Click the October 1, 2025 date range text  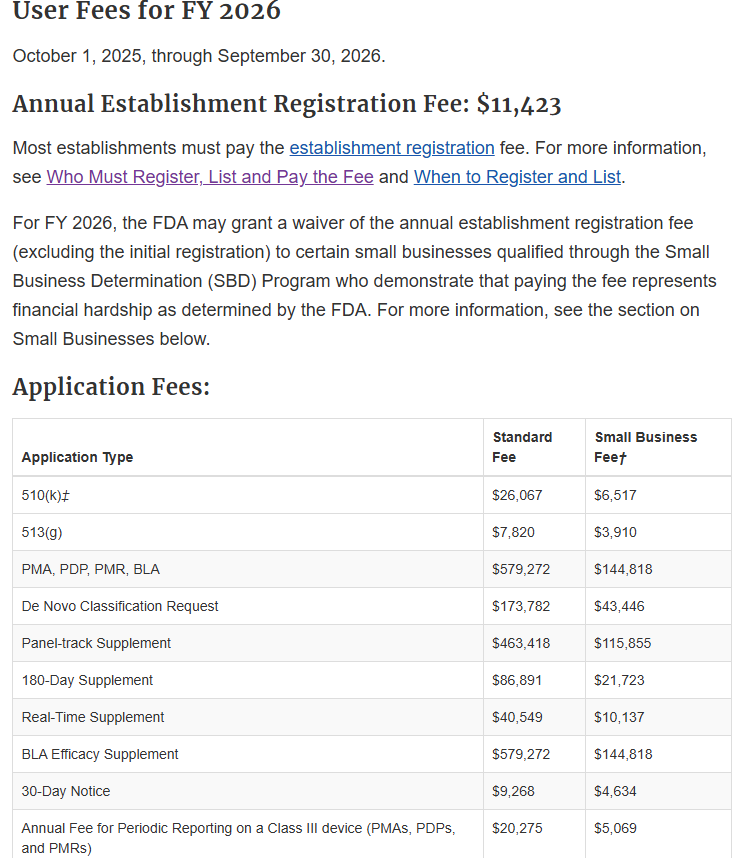click(x=198, y=56)
